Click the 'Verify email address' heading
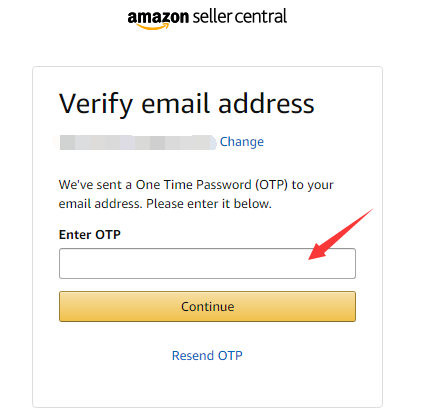The width and height of the screenshot is (425, 420). point(187,104)
